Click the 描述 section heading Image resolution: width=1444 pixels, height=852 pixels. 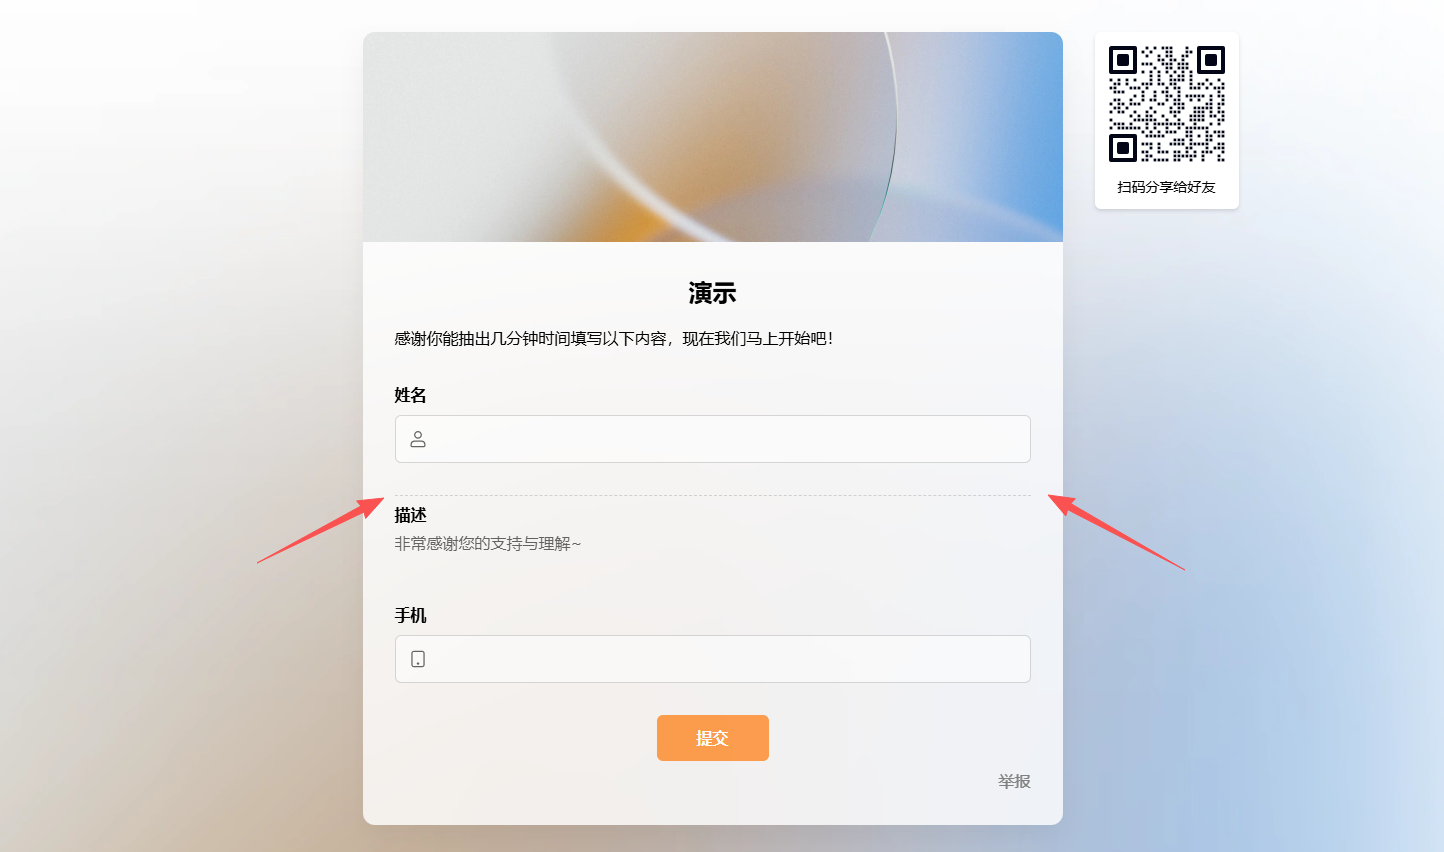[x=411, y=515]
